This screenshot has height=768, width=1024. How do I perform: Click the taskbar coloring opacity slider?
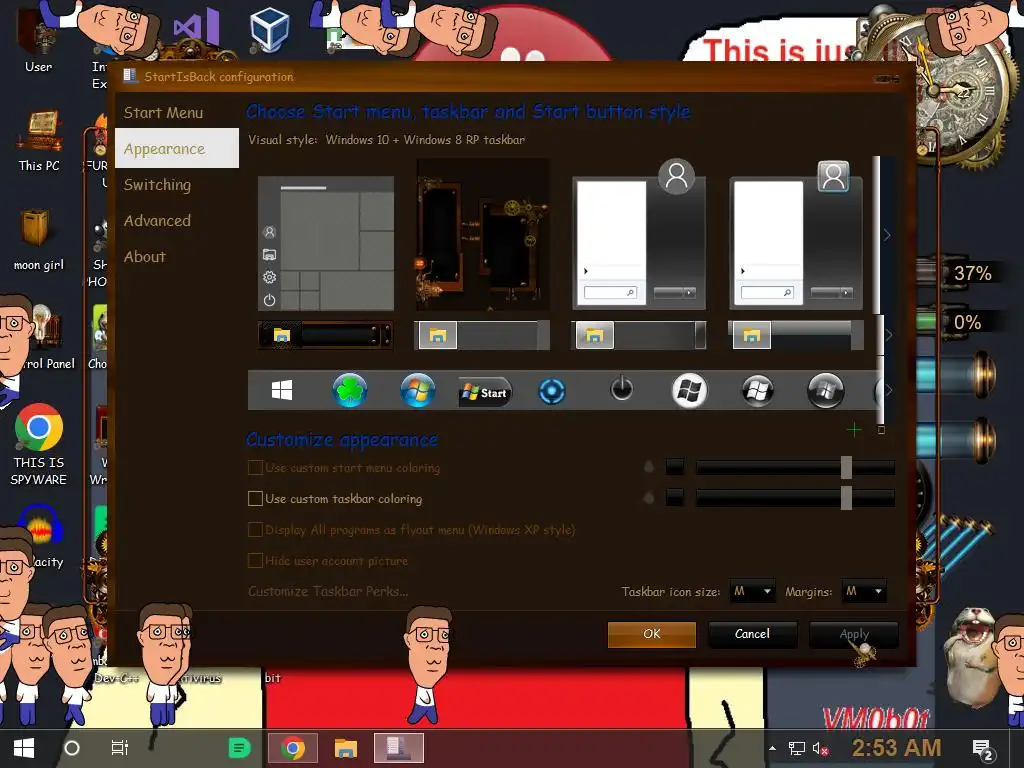(795, 498)
